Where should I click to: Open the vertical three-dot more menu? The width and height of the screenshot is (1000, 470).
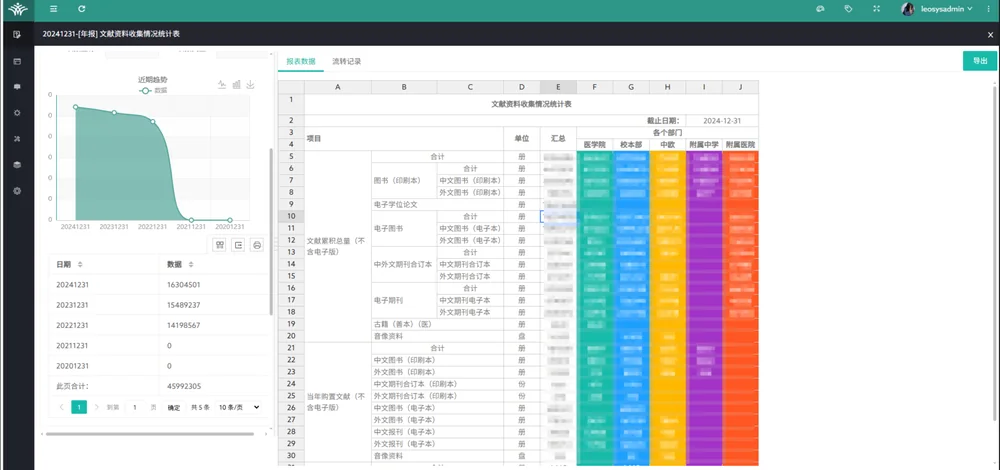989,9
